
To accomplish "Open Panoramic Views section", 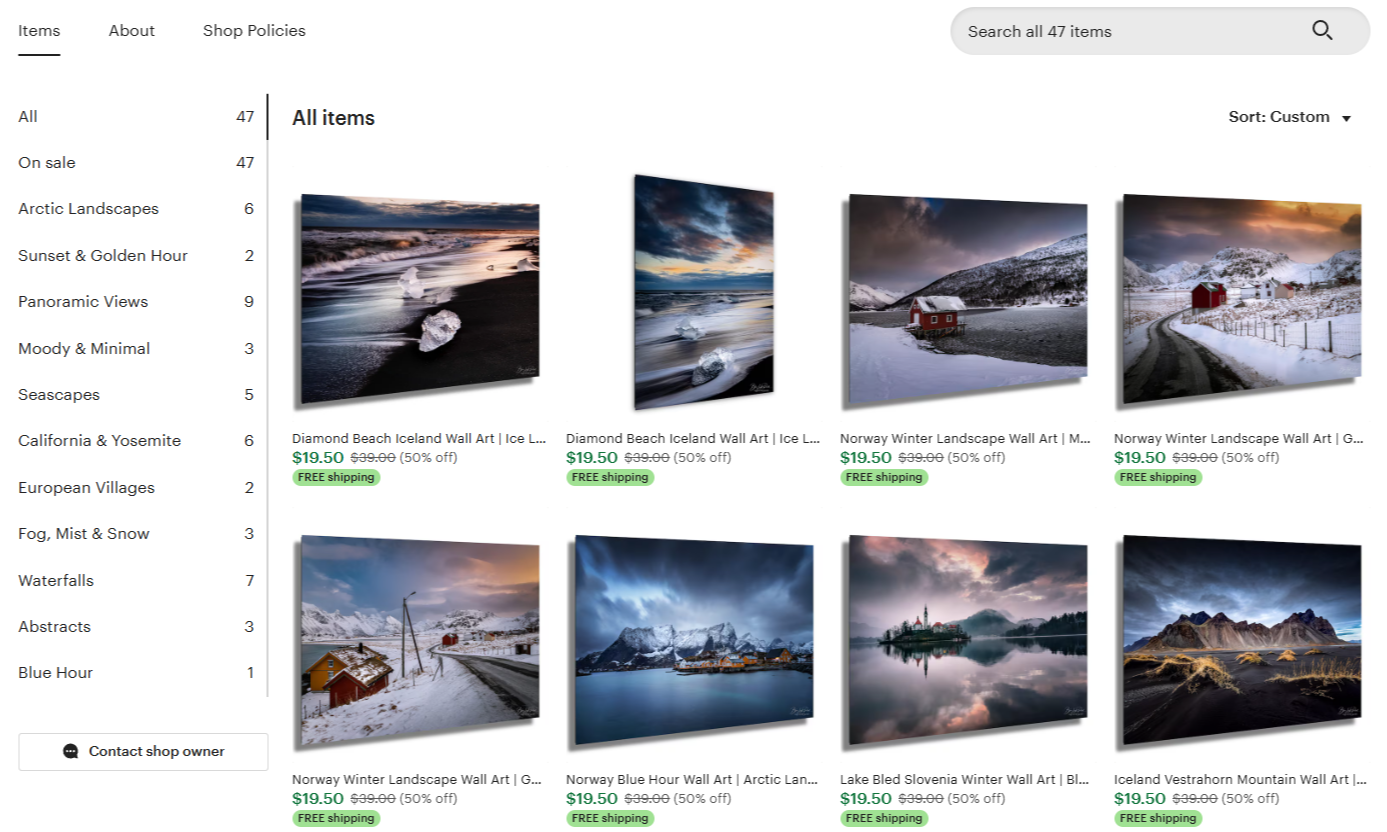I will tap(136, 302).
